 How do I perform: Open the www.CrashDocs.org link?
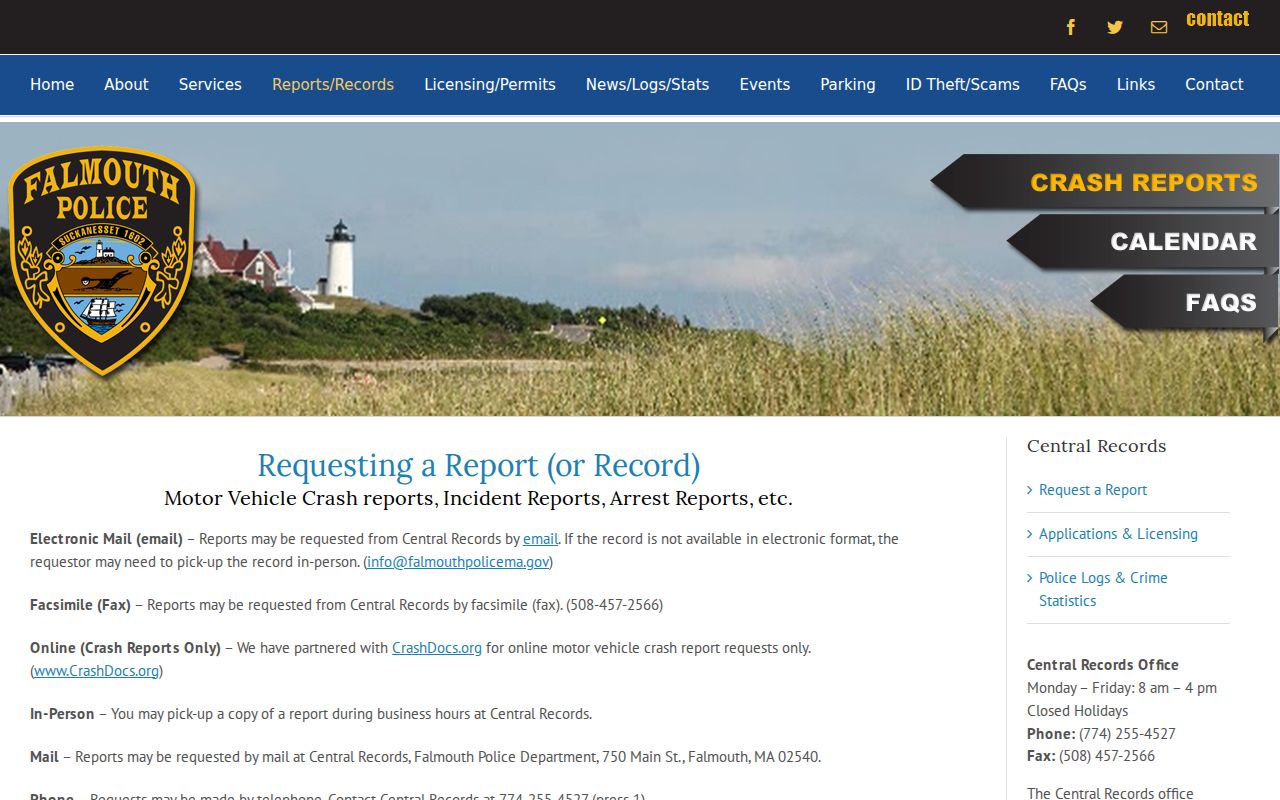pos(96,671)
